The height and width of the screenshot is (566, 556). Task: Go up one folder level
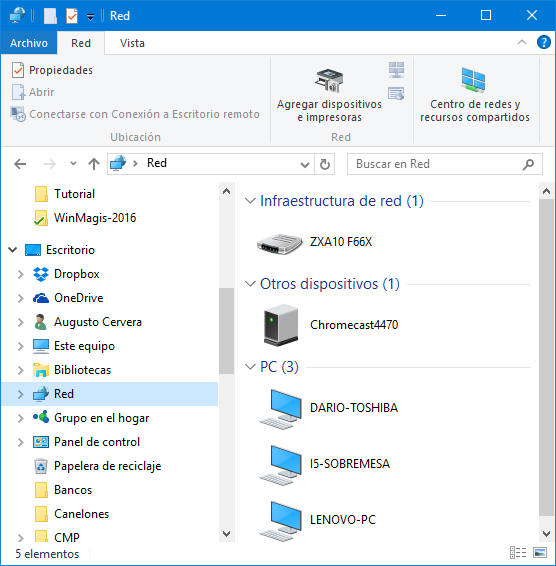click(x=94, y=164)
